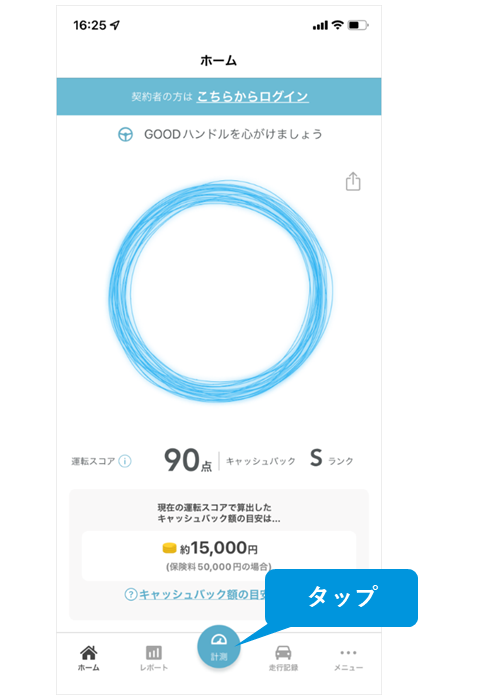Tap the blue driving score ring
The height and width of the screenshot is (700, 500).
221,291
